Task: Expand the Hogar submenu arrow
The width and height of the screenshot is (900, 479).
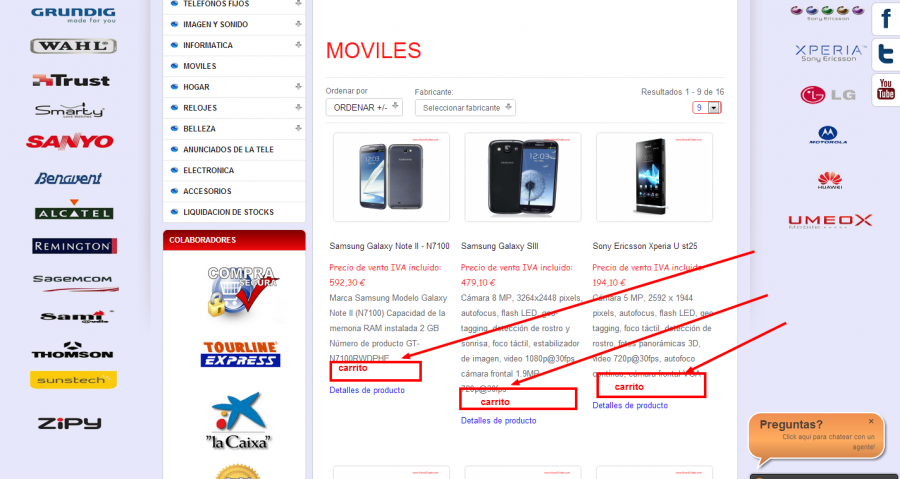Action: click(x=298, y=87)
